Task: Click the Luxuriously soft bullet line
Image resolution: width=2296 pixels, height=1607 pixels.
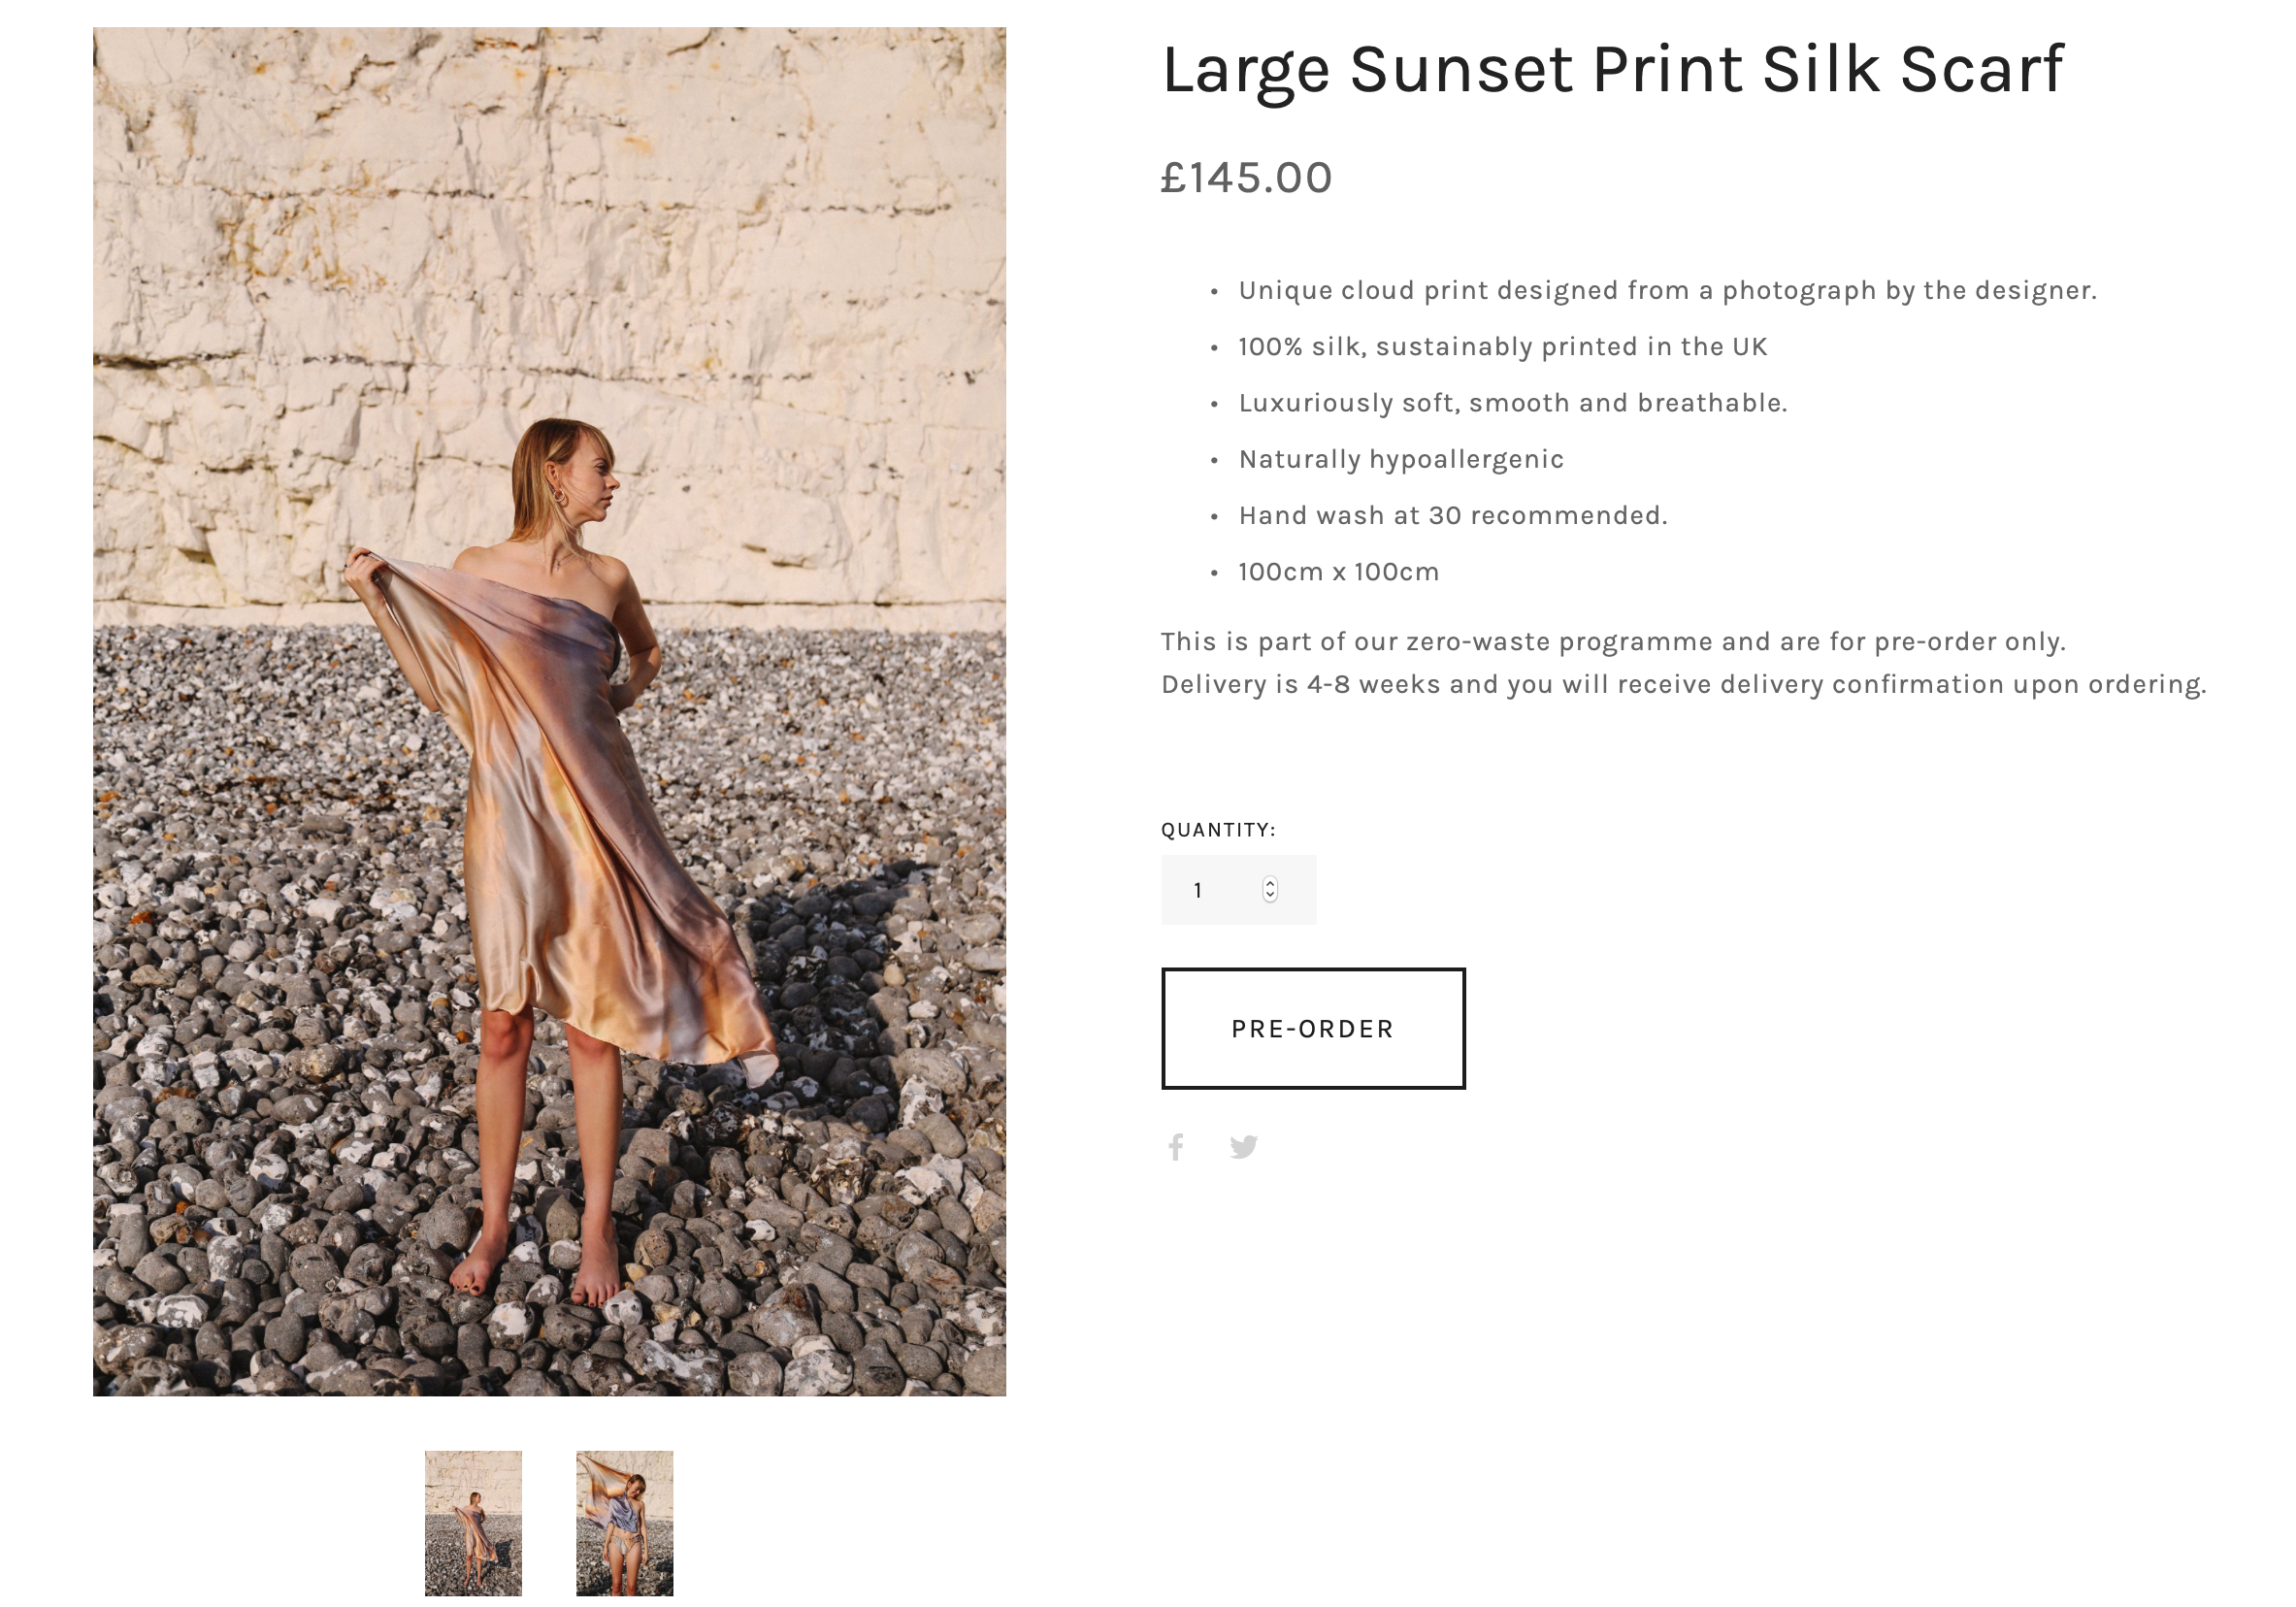Action: 1512,403
